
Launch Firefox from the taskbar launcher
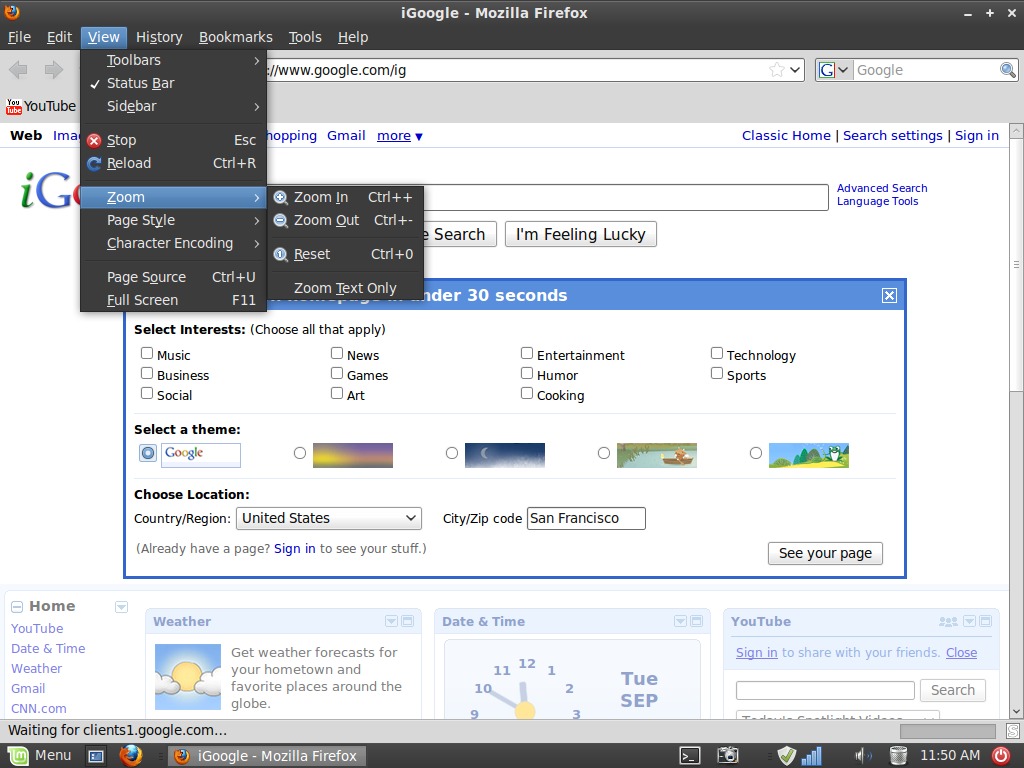[x=131, y=756]
